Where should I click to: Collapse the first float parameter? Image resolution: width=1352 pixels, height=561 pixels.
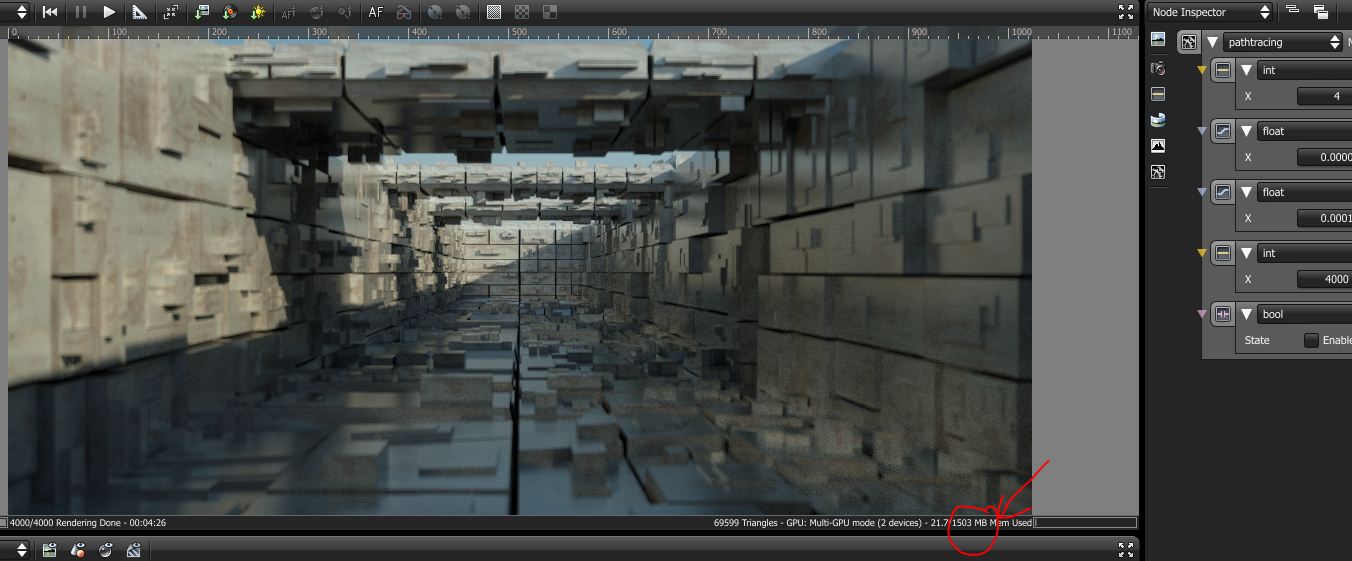pos(1247,131)
